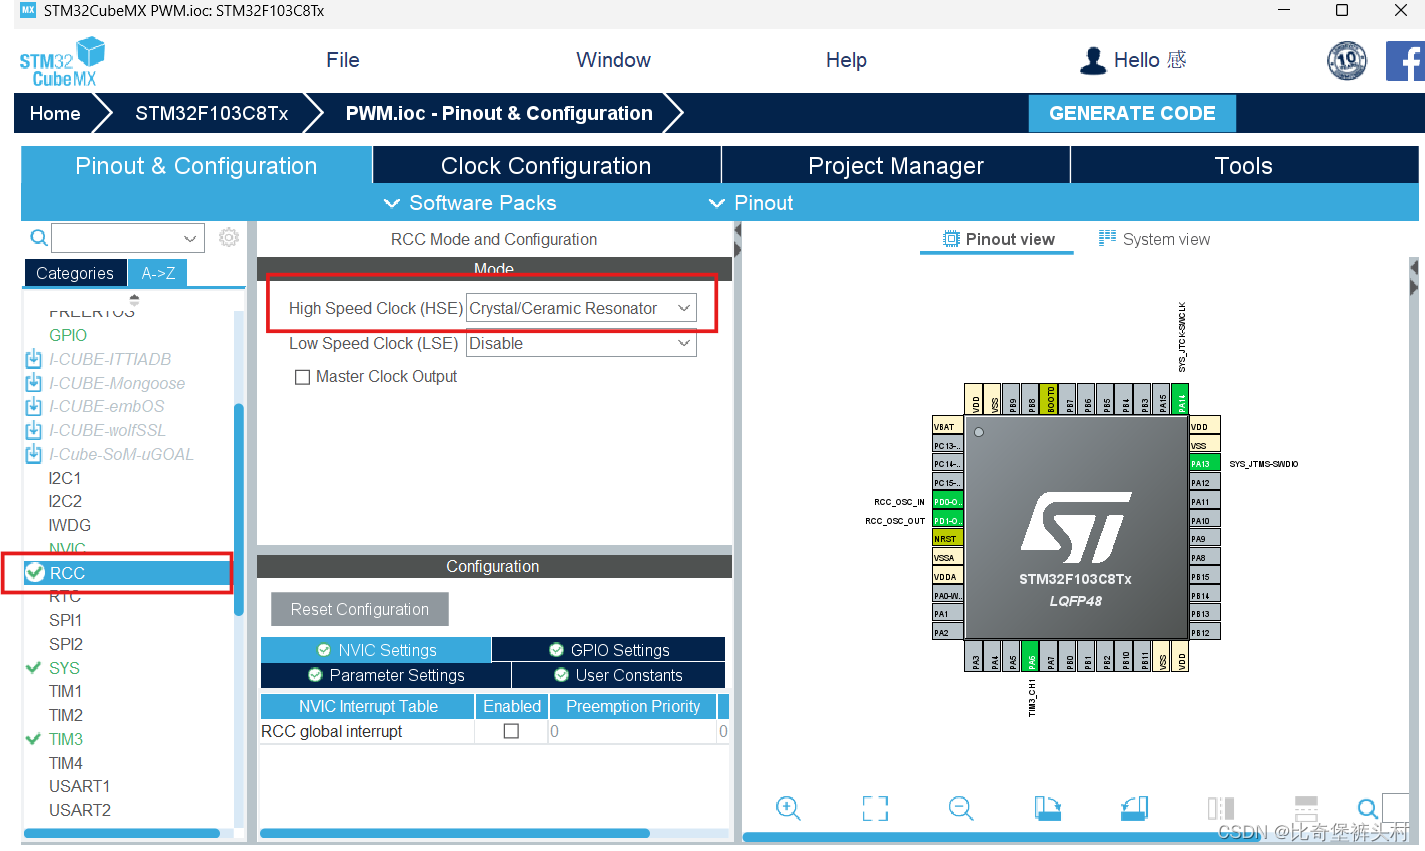Viewport: 1425px width, 851px height.
Task: Click the Reset Configuration button
Action: pos(360,609)
